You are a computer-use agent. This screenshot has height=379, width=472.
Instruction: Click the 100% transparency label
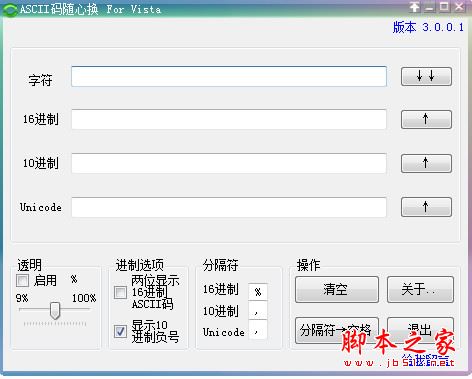click(x=84, y=298)
